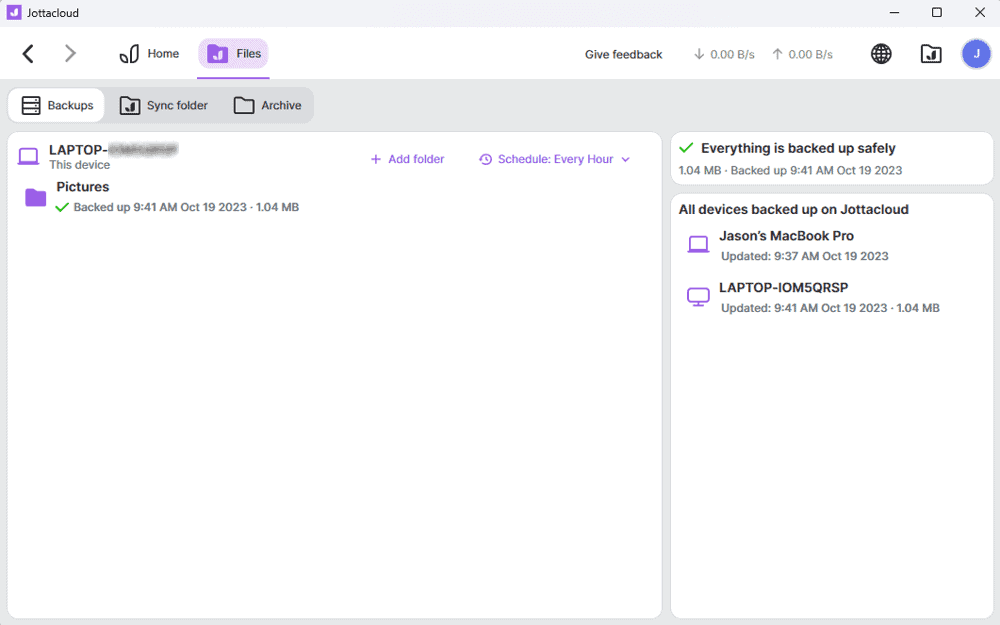The width and height of the screenshot is (1000, 625).
Task: Open the Home tab
Action: point(149,54)
